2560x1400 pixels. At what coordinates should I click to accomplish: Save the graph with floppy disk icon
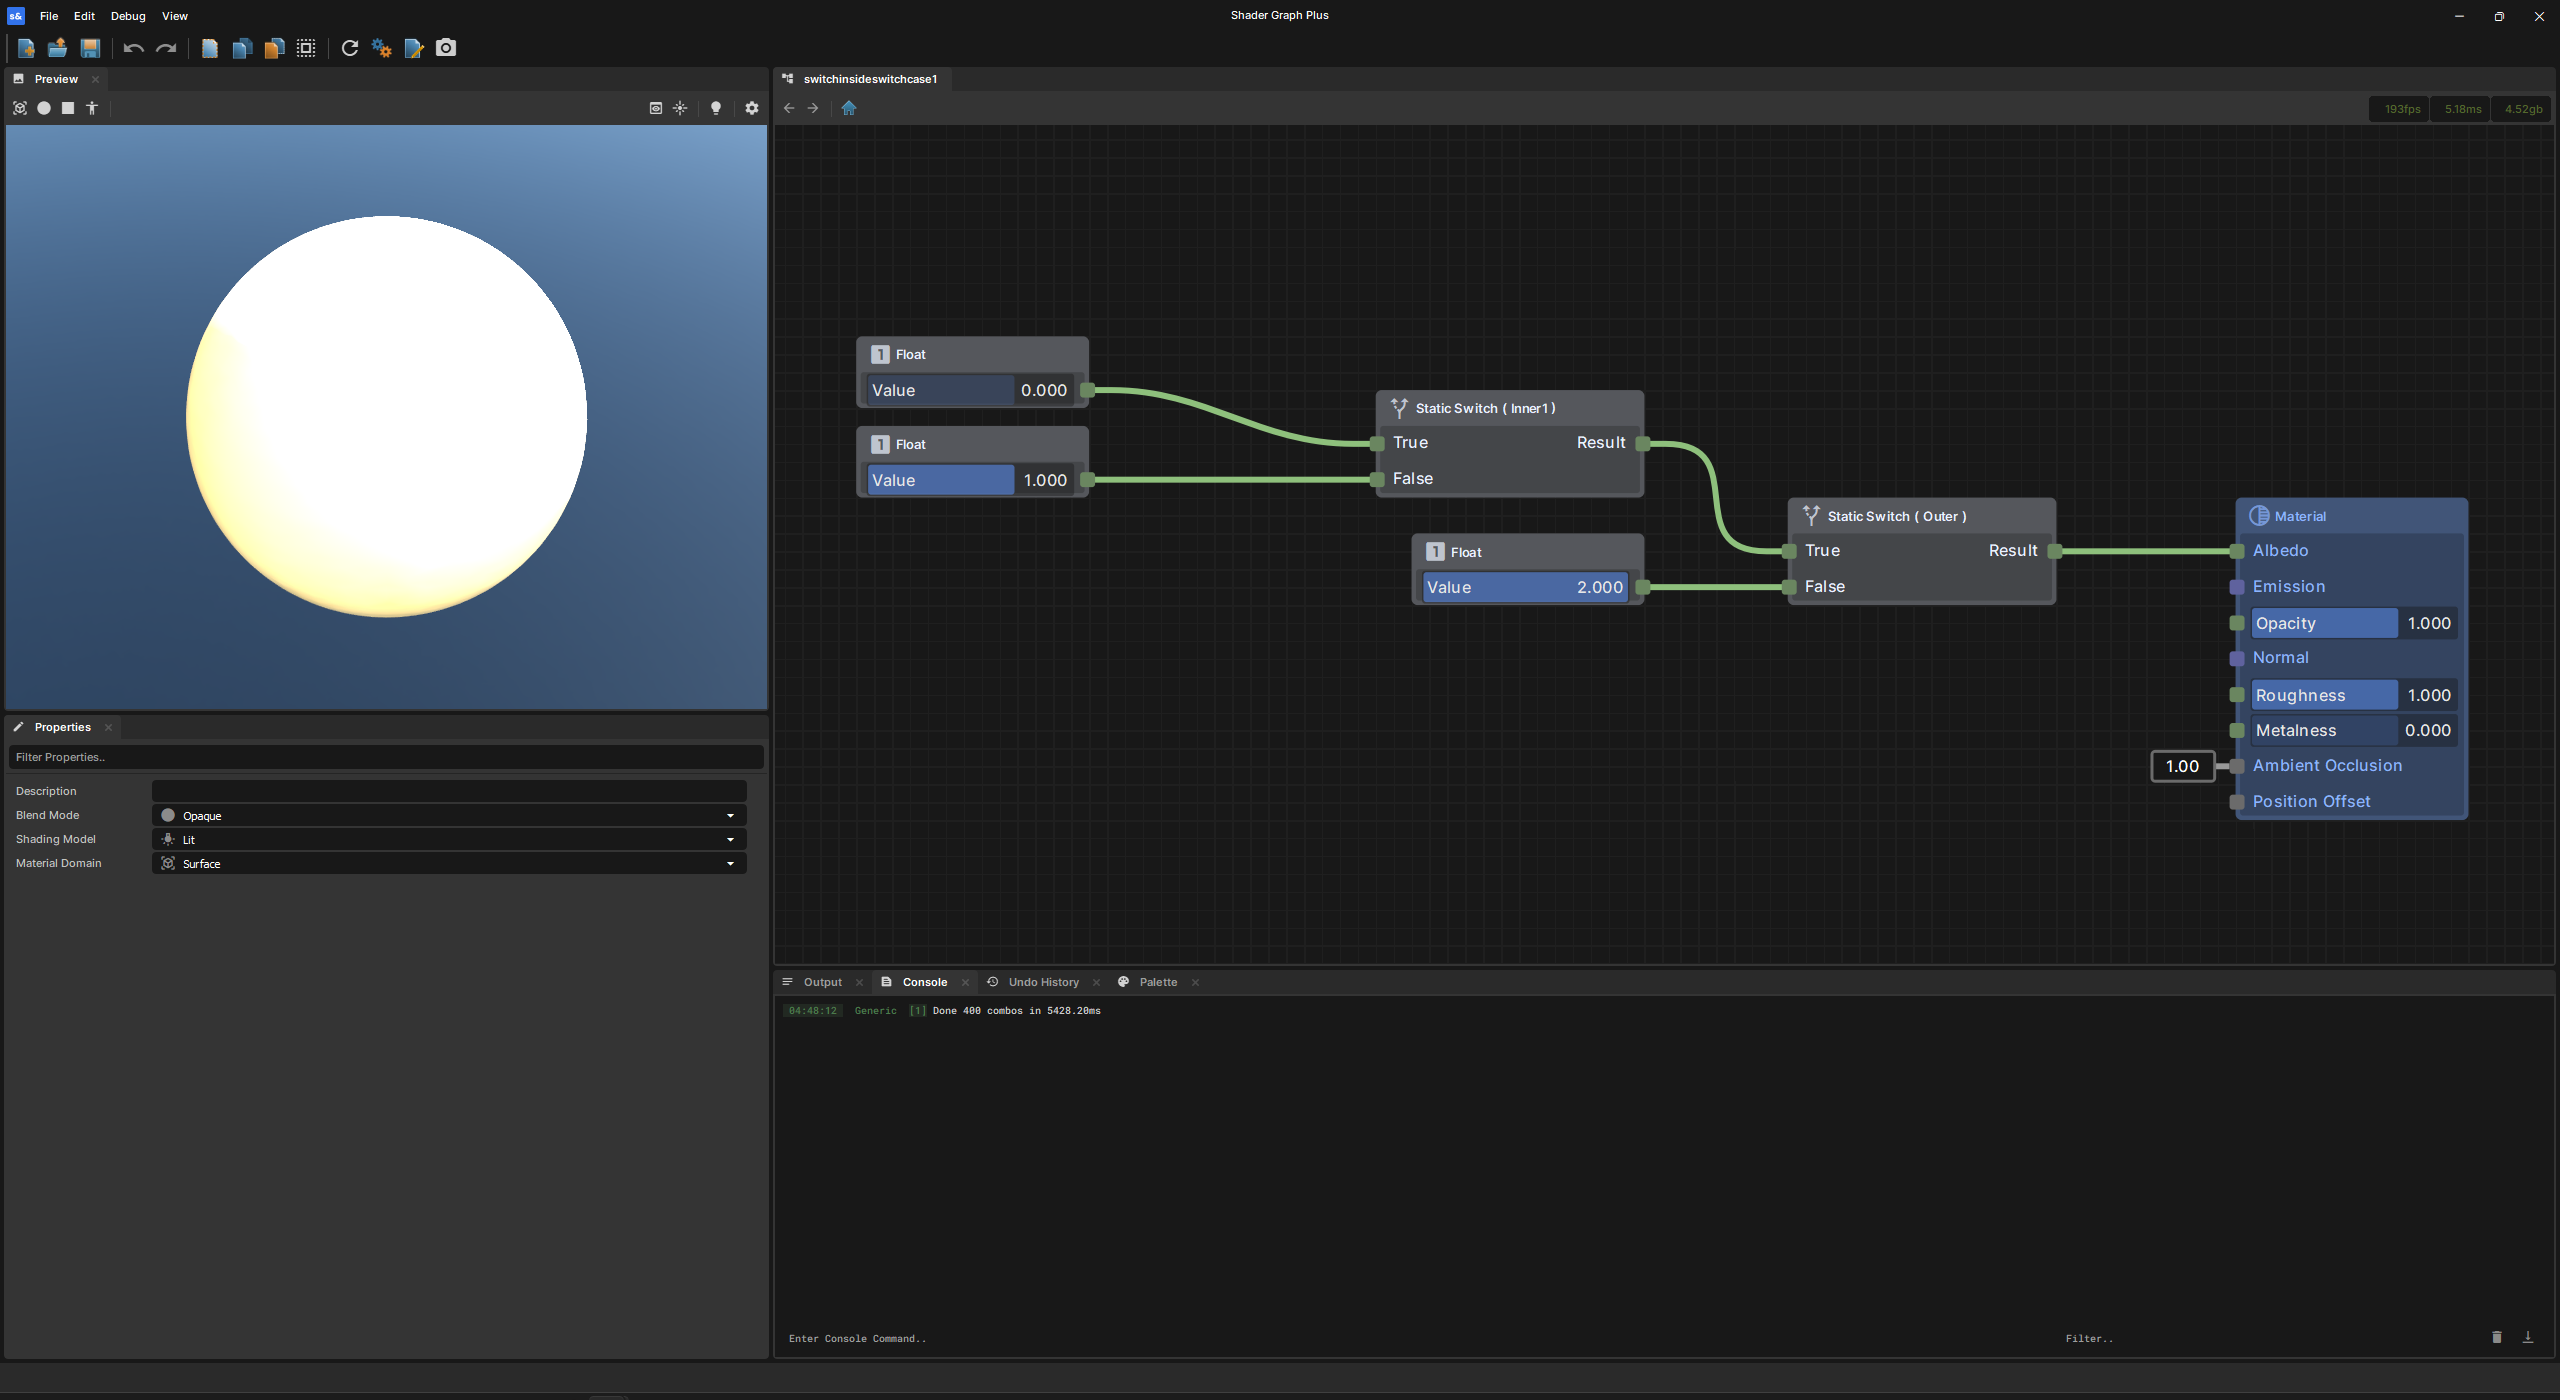coord(90,48)
